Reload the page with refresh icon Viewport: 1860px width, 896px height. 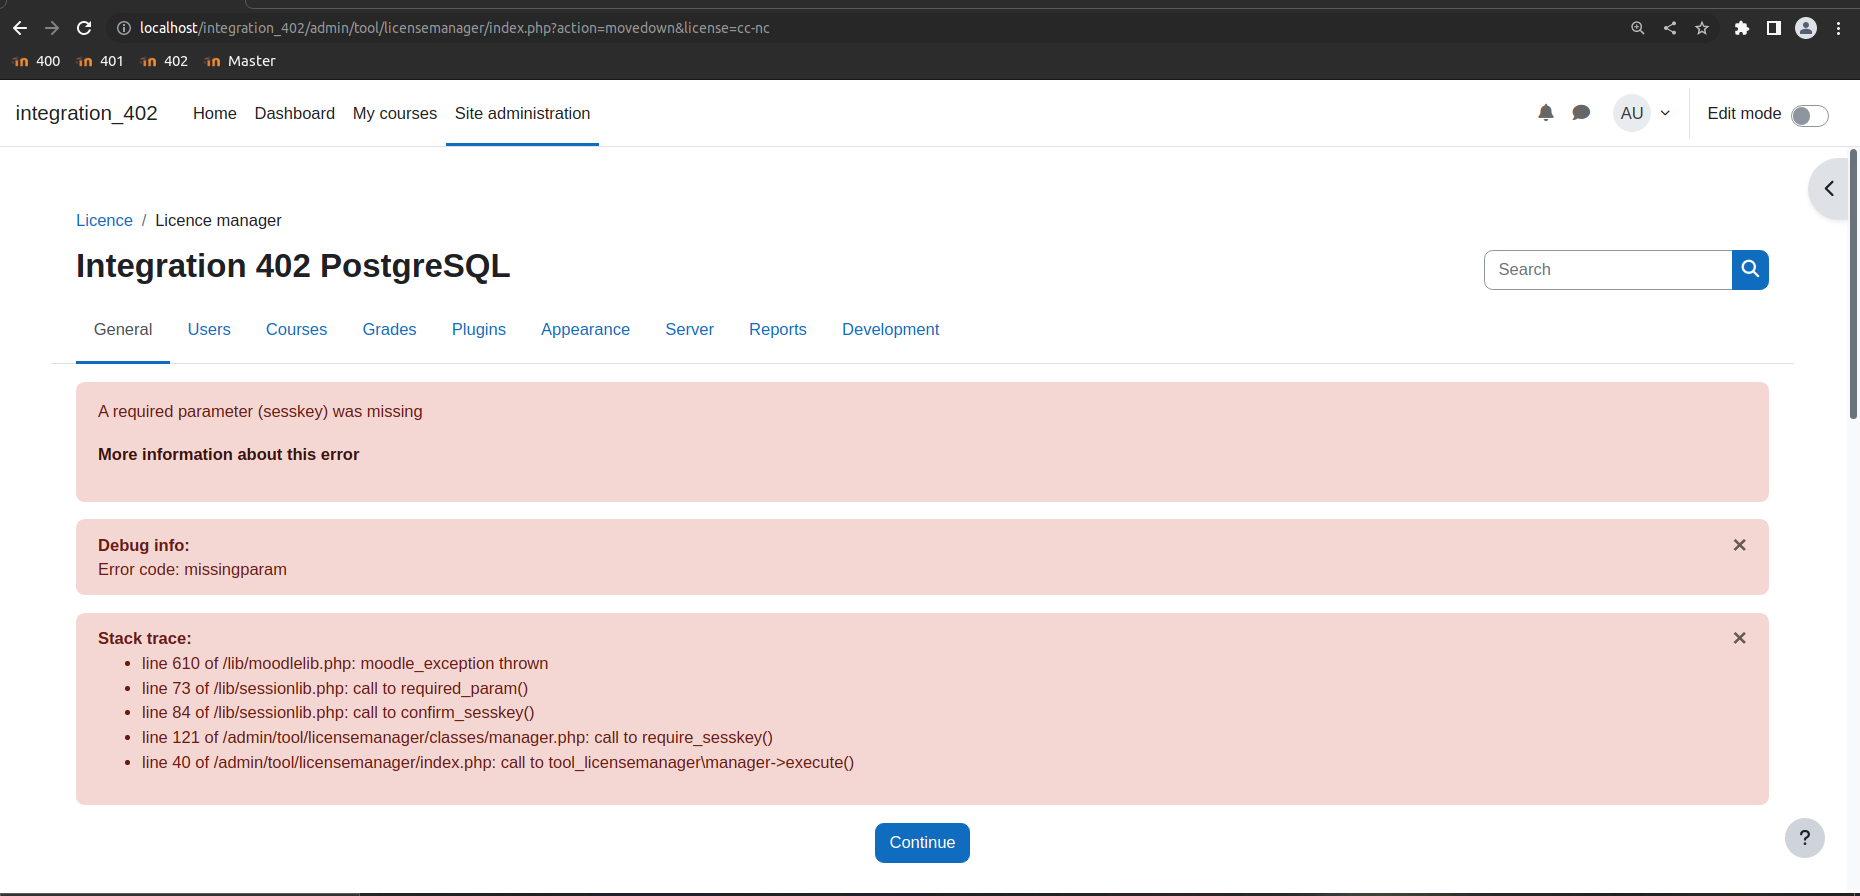click(84, 28)
